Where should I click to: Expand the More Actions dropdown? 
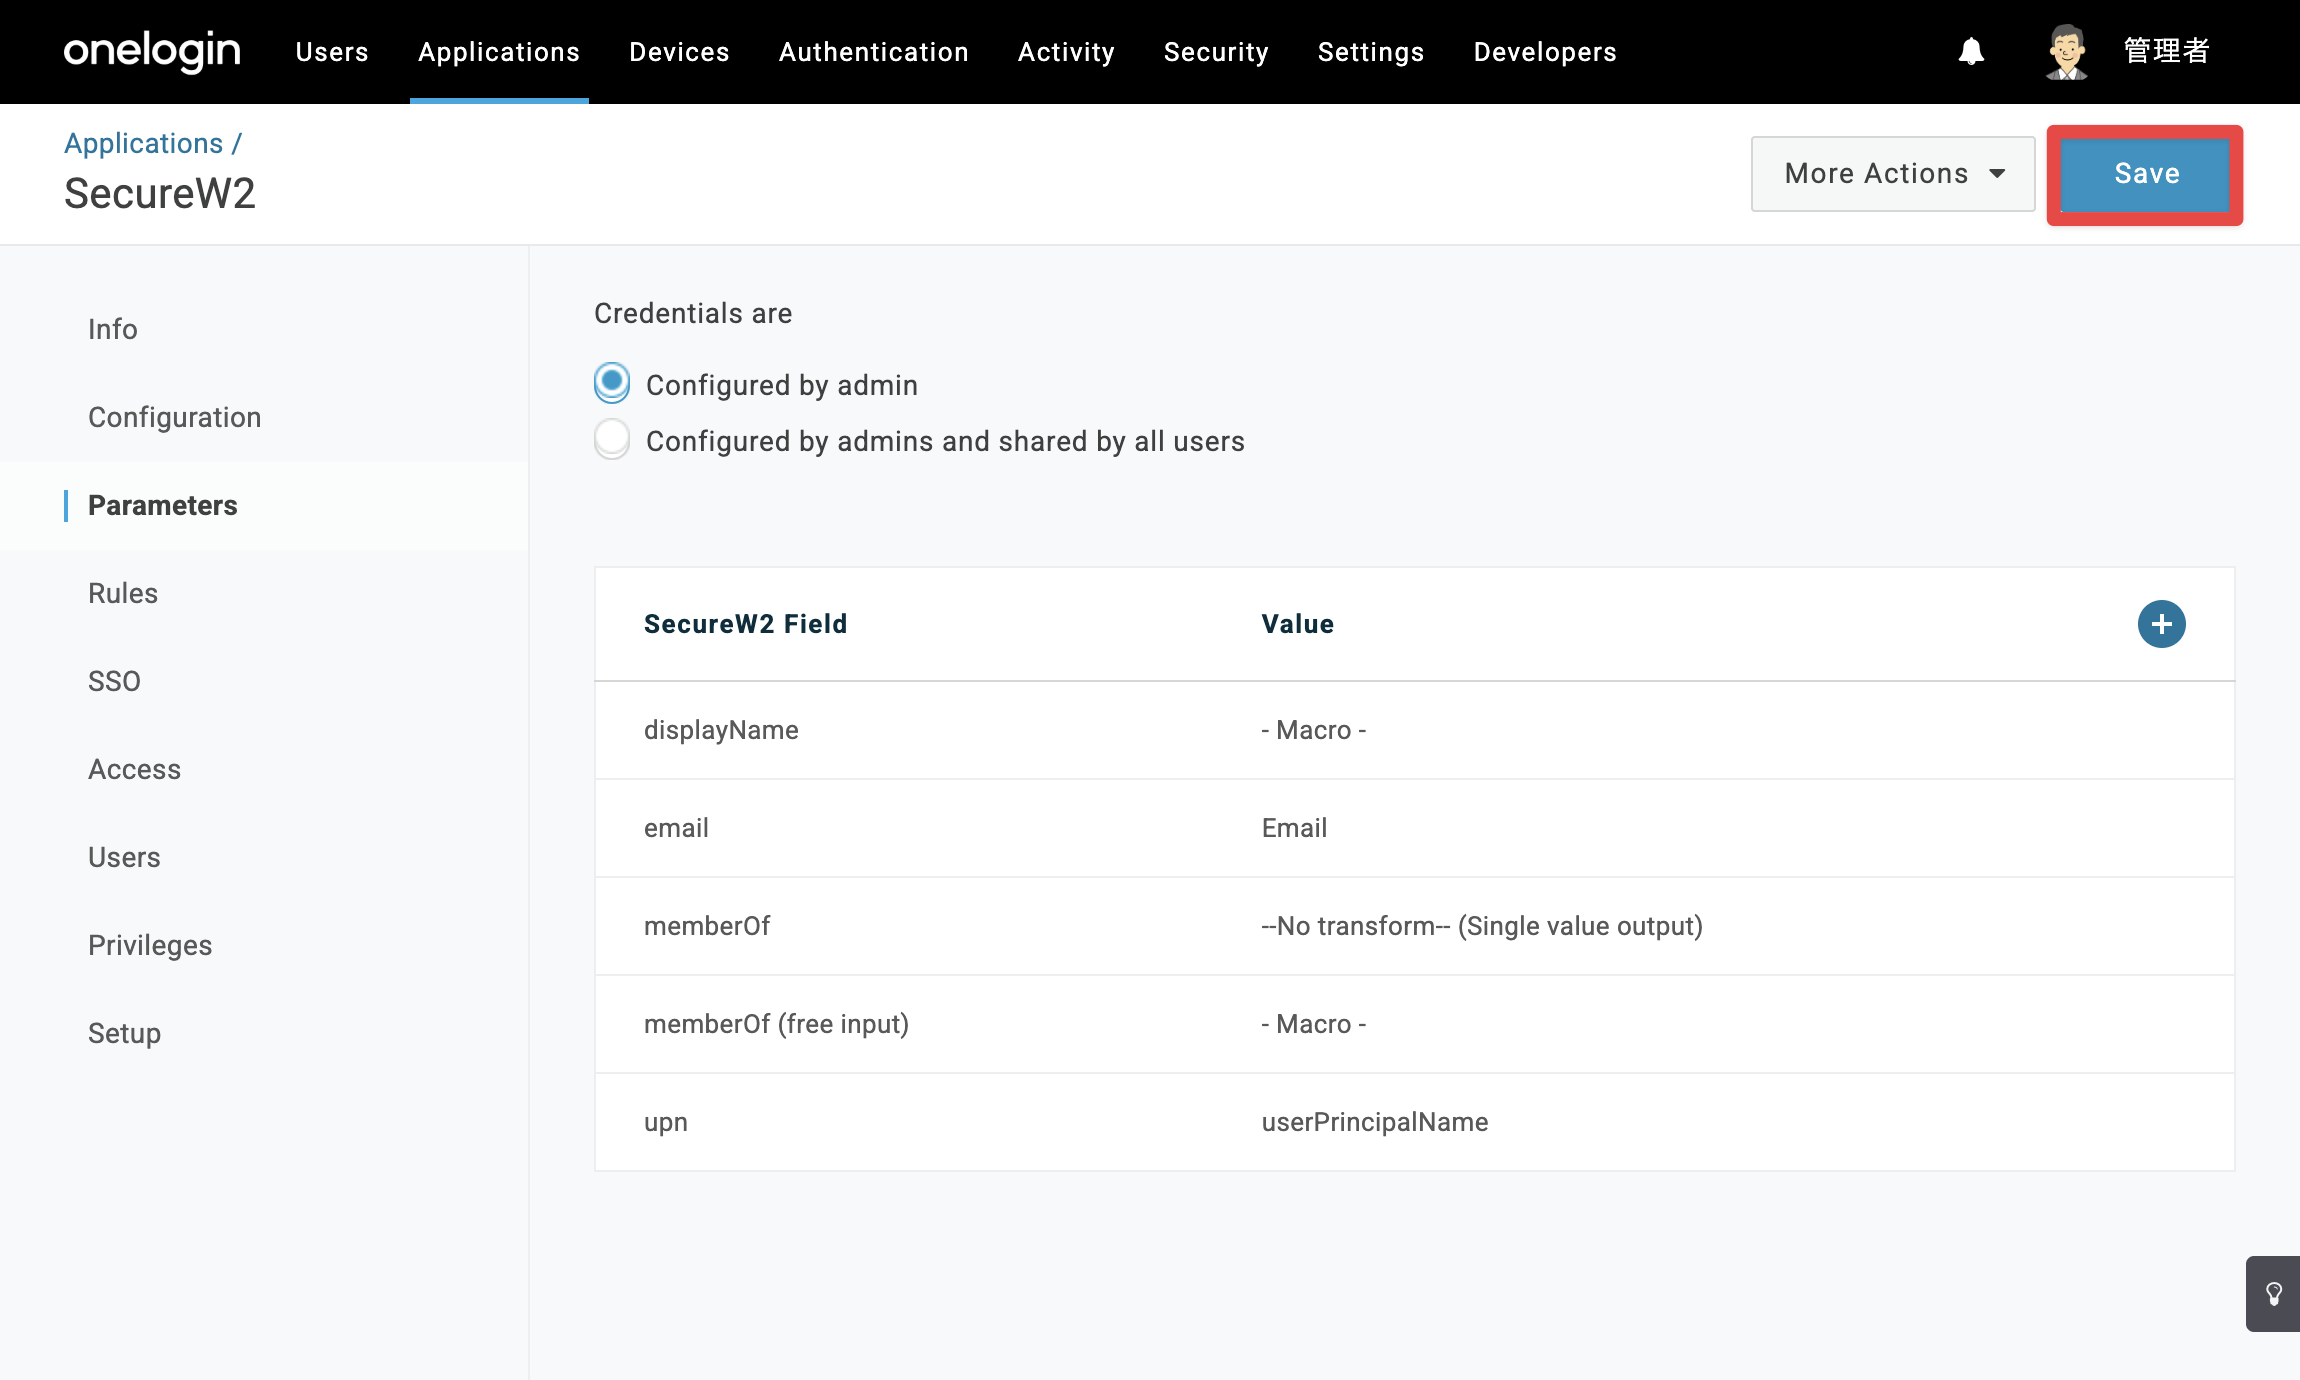pyautogui.click(x=1893, y=174)
